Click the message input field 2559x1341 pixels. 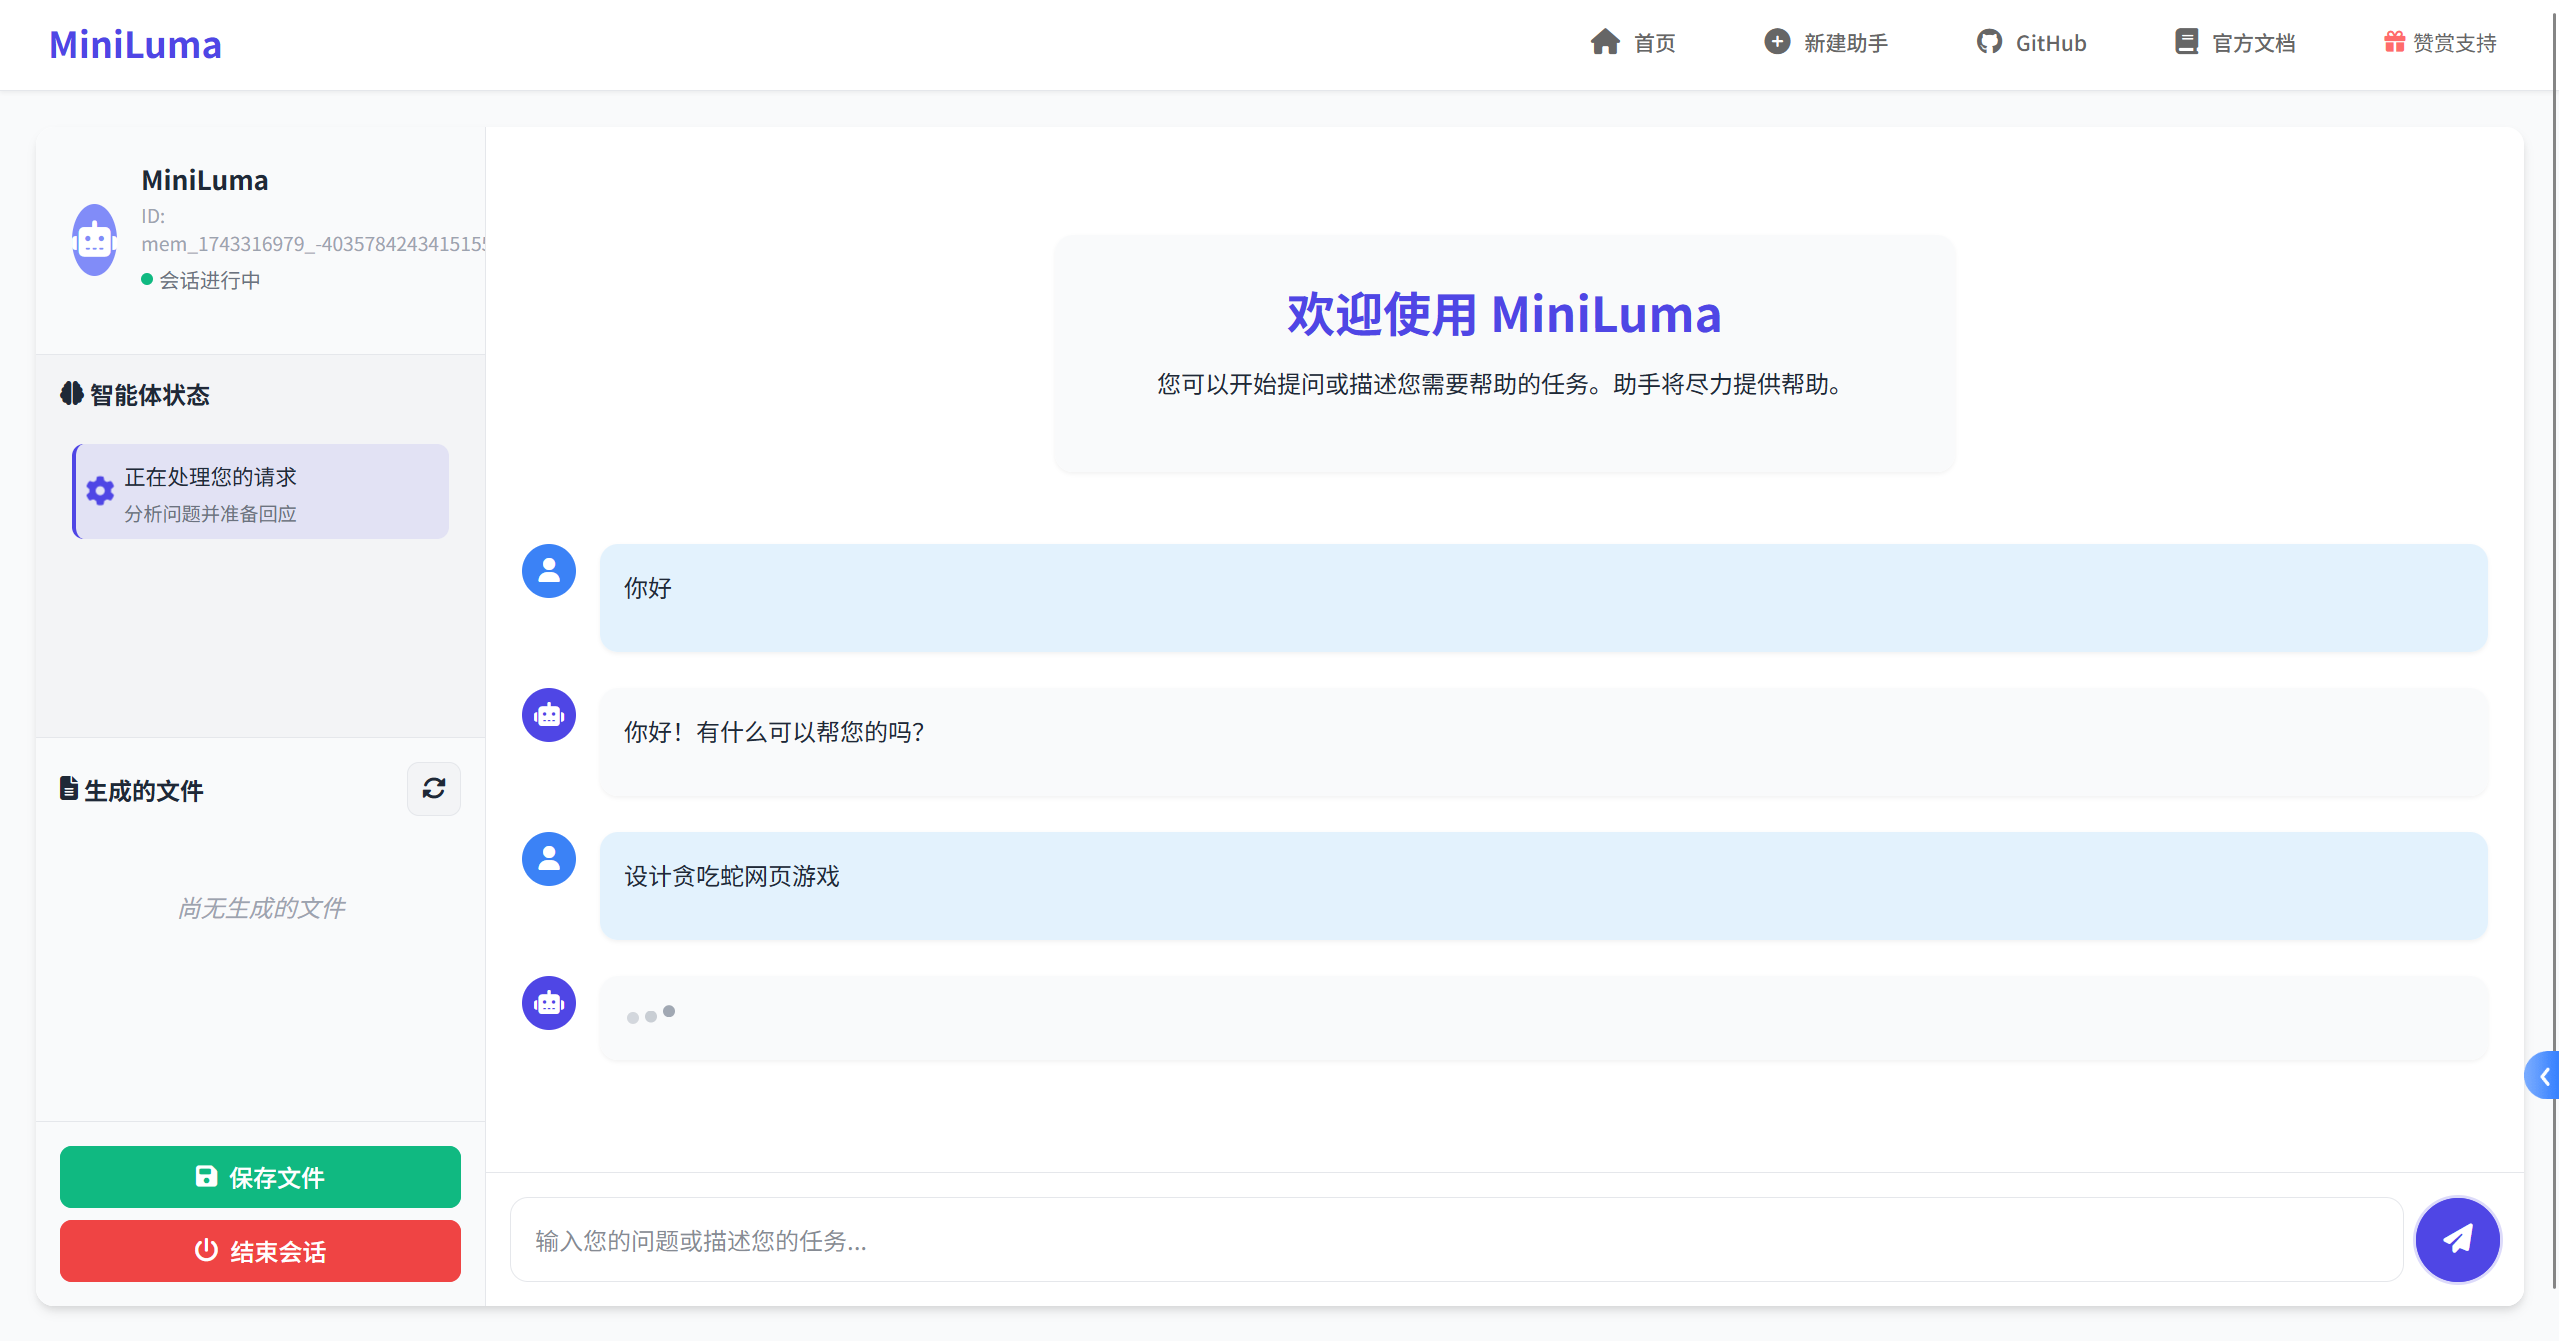pos(1456,1240)
